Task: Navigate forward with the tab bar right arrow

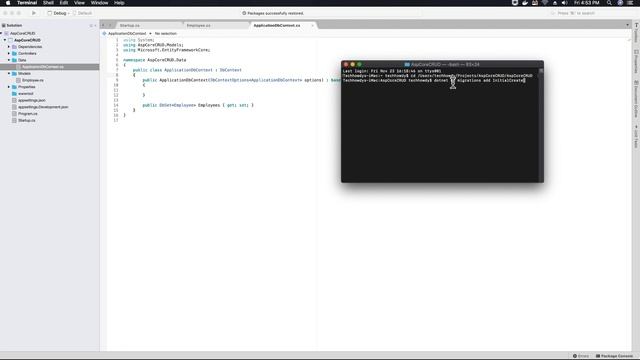Action: click(110, 25)
